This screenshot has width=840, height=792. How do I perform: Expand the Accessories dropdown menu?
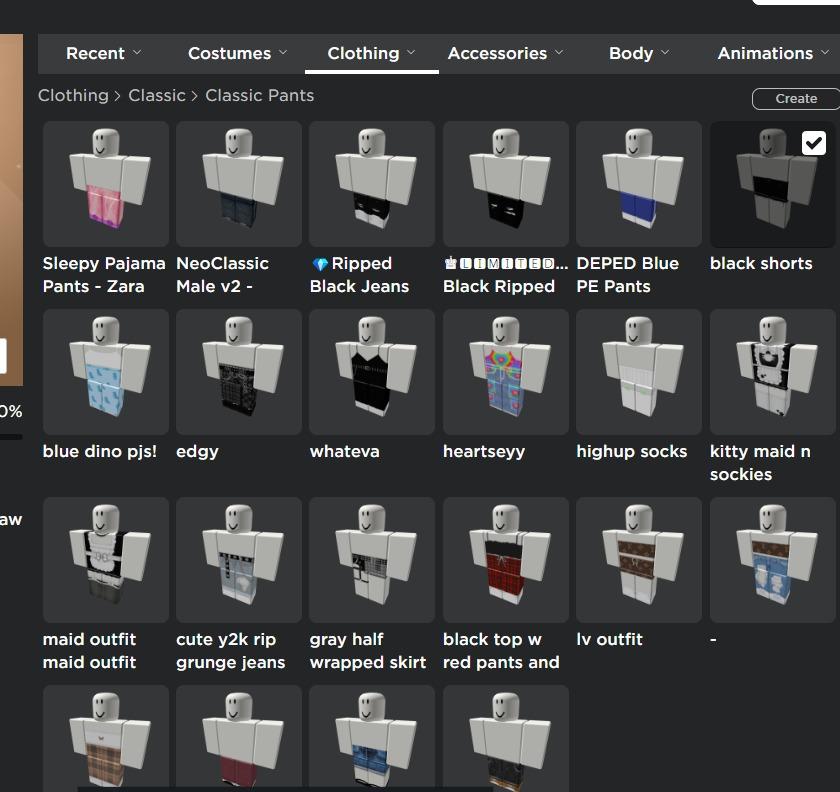pos(505,53)
